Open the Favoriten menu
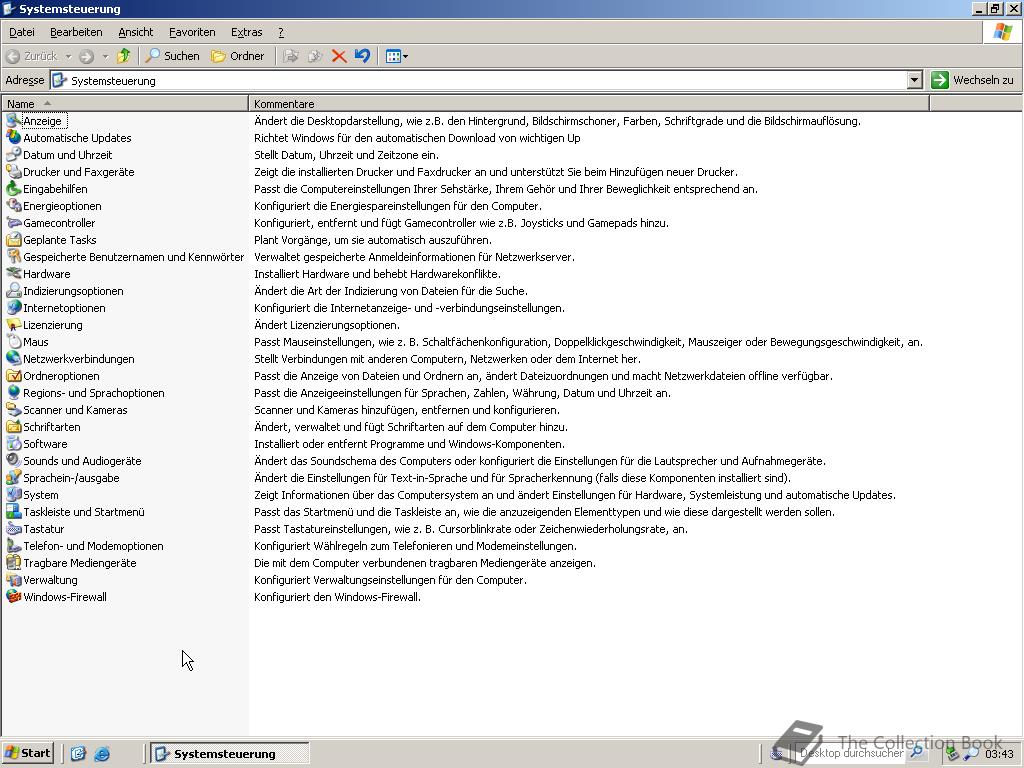This screenshot has height=768, width=1024. point(192,32)
